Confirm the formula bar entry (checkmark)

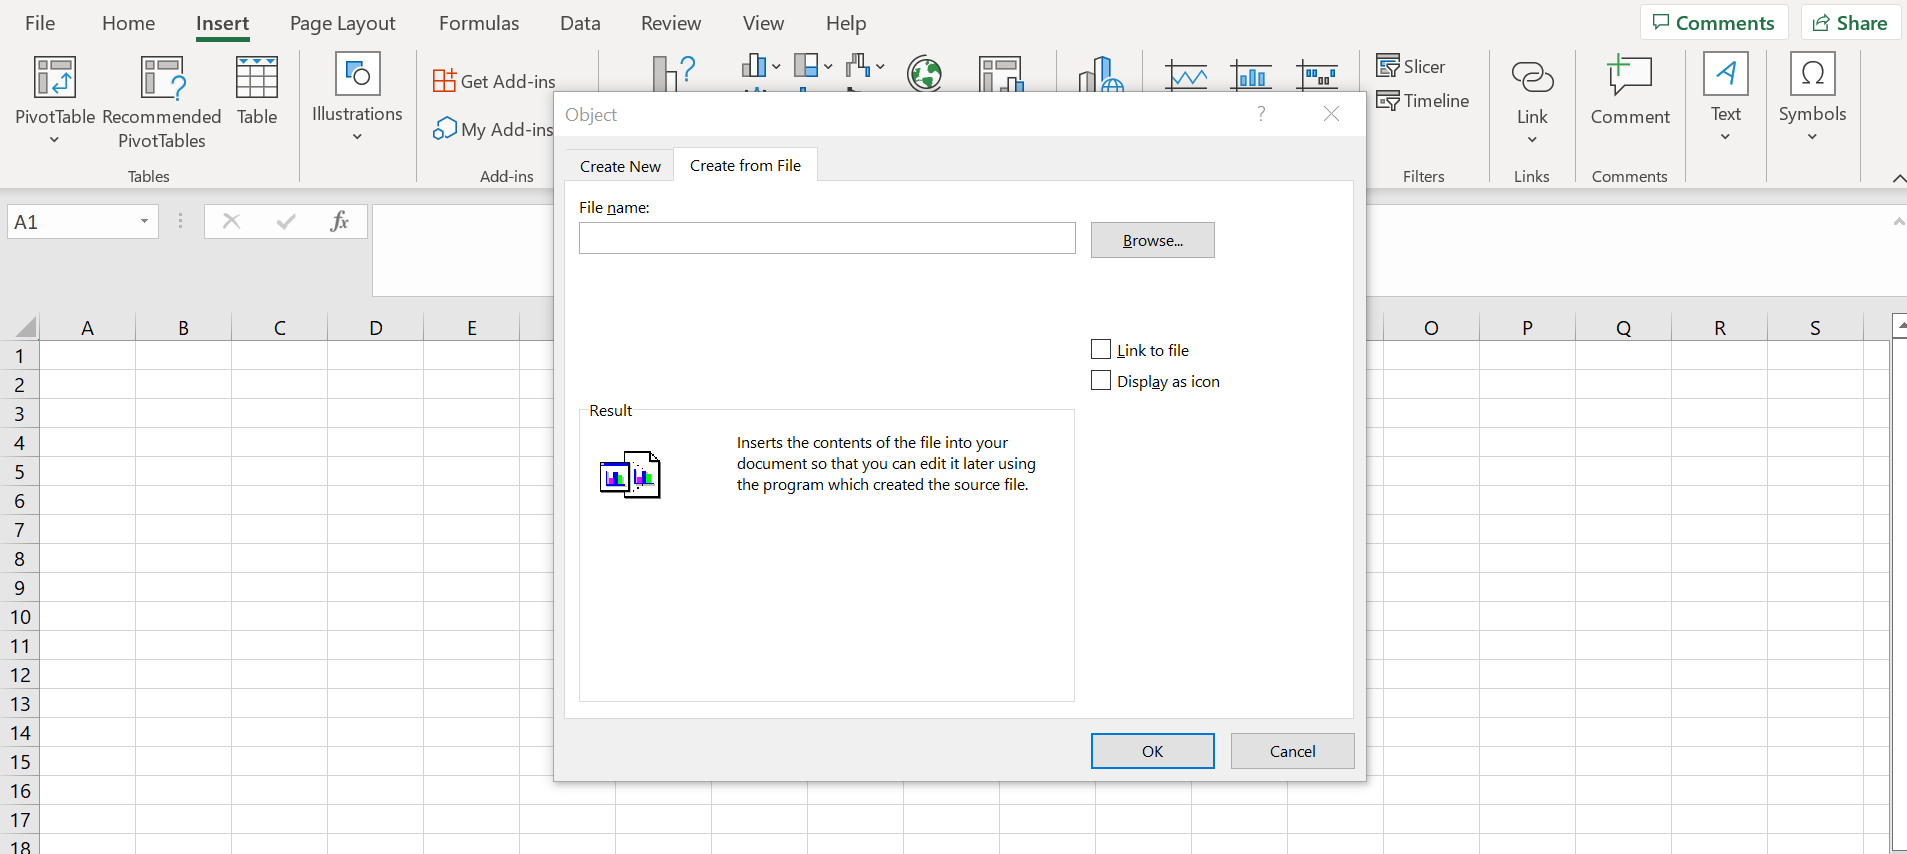[286, 221]
